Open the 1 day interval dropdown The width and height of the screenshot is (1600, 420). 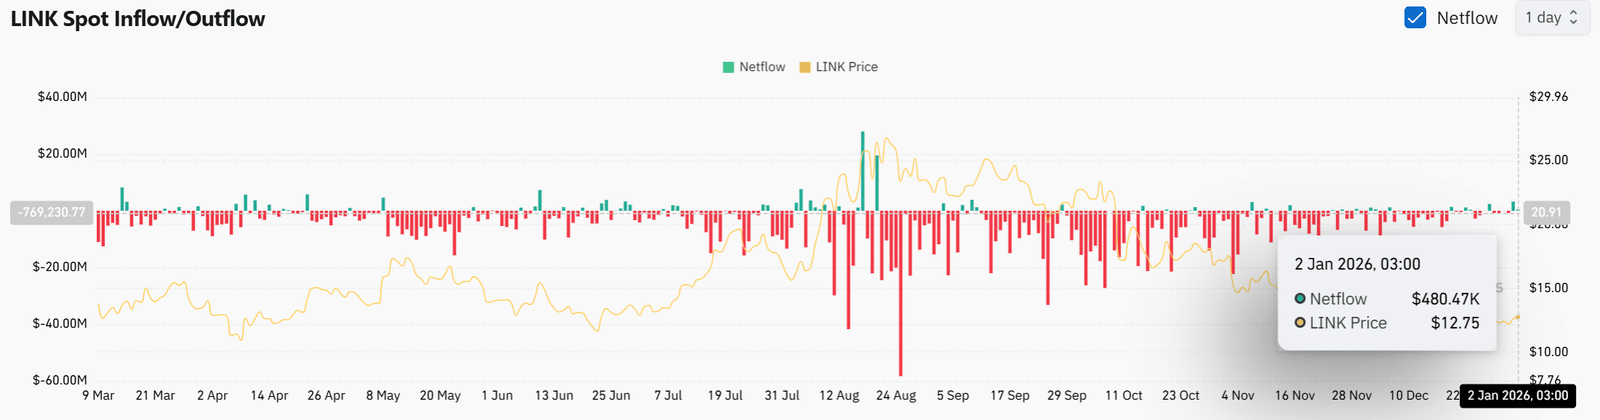[x=1552, y=18]
